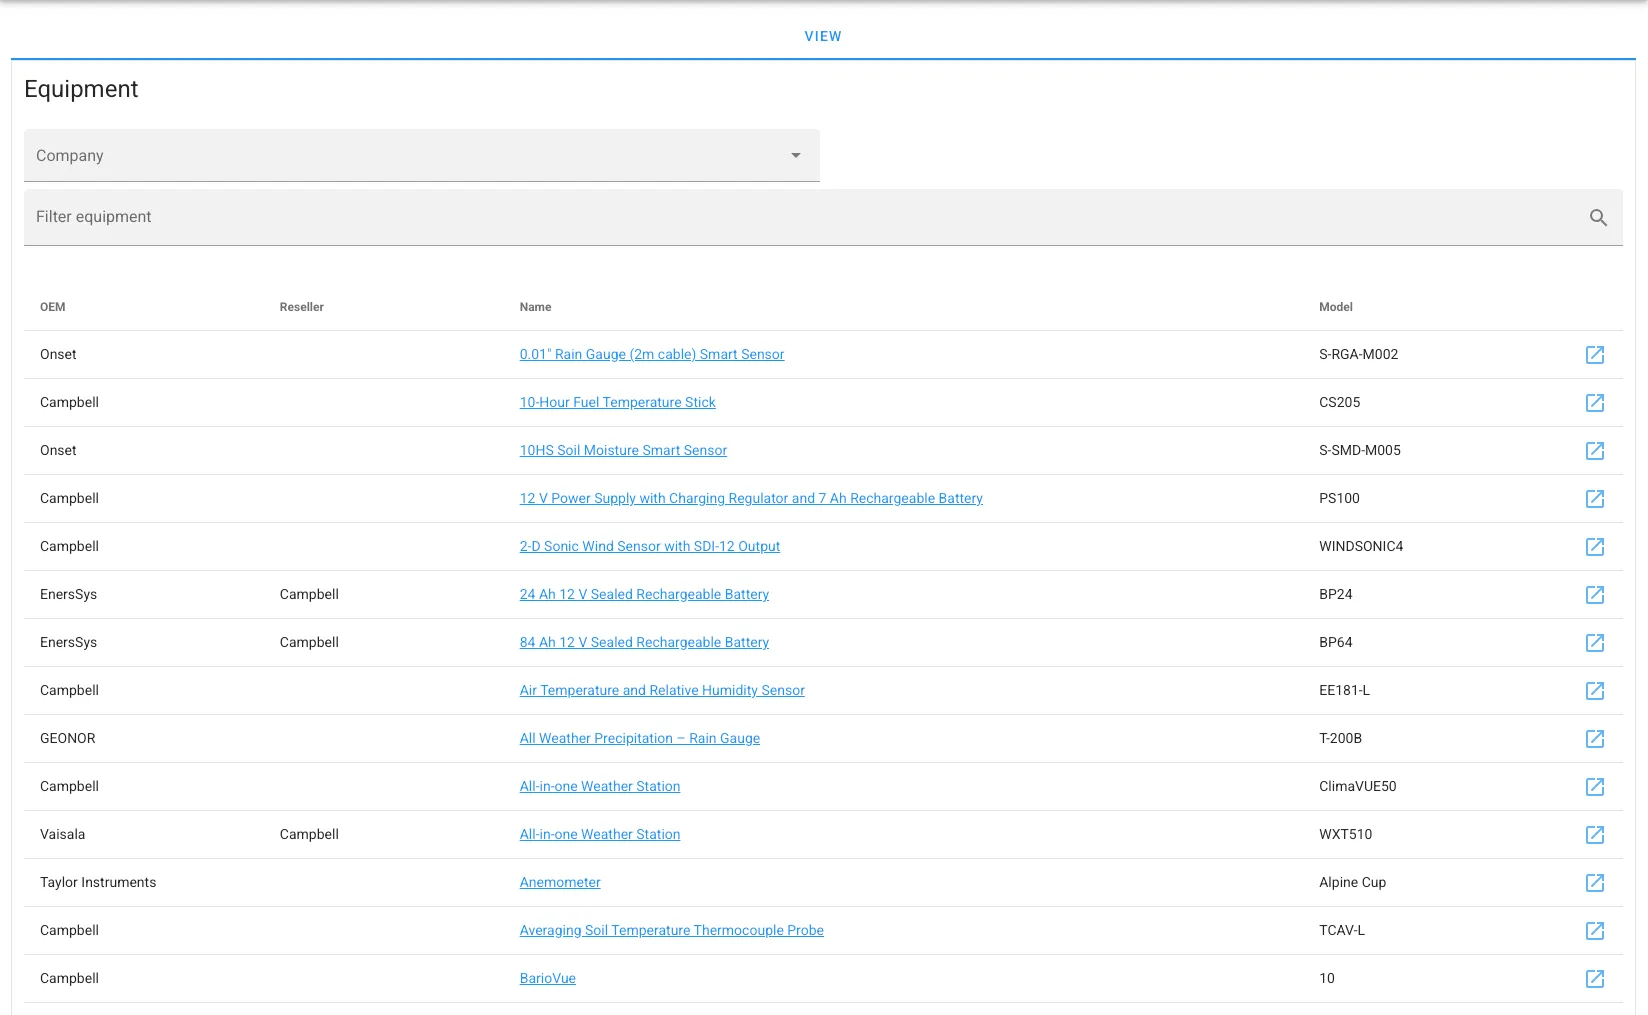1648x1015 pixels.
Task: Open 84 Ah 12 V Sealed Battery link
Action: pos(644,642)
